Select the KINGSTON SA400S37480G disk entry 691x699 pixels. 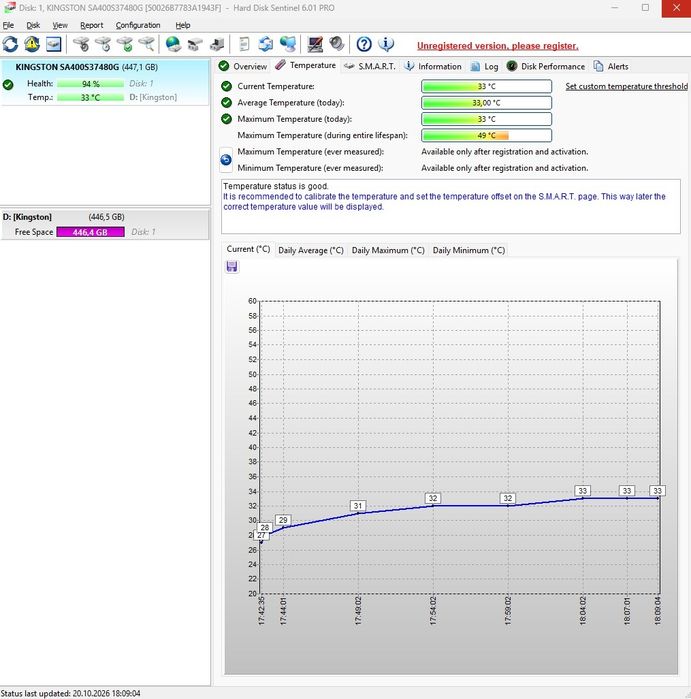tap(104, 82)
